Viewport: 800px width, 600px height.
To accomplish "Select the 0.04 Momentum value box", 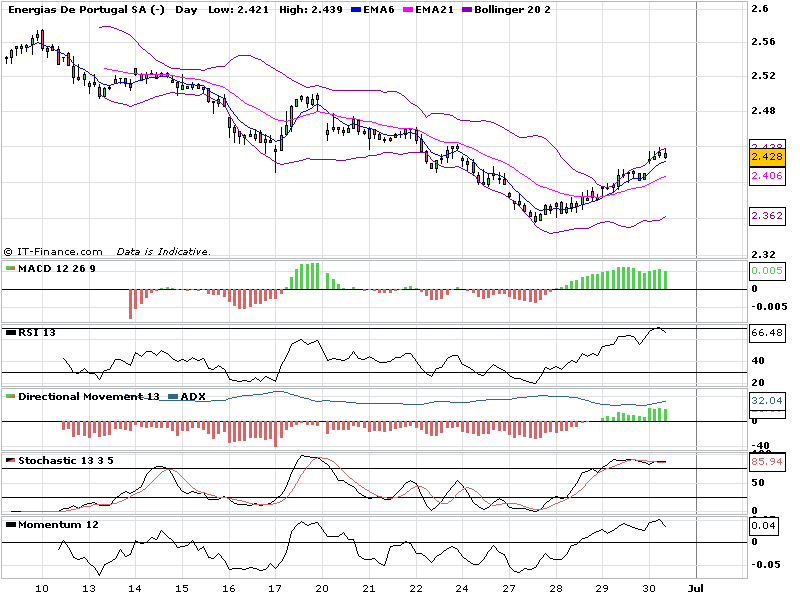I will coord(764,526).
